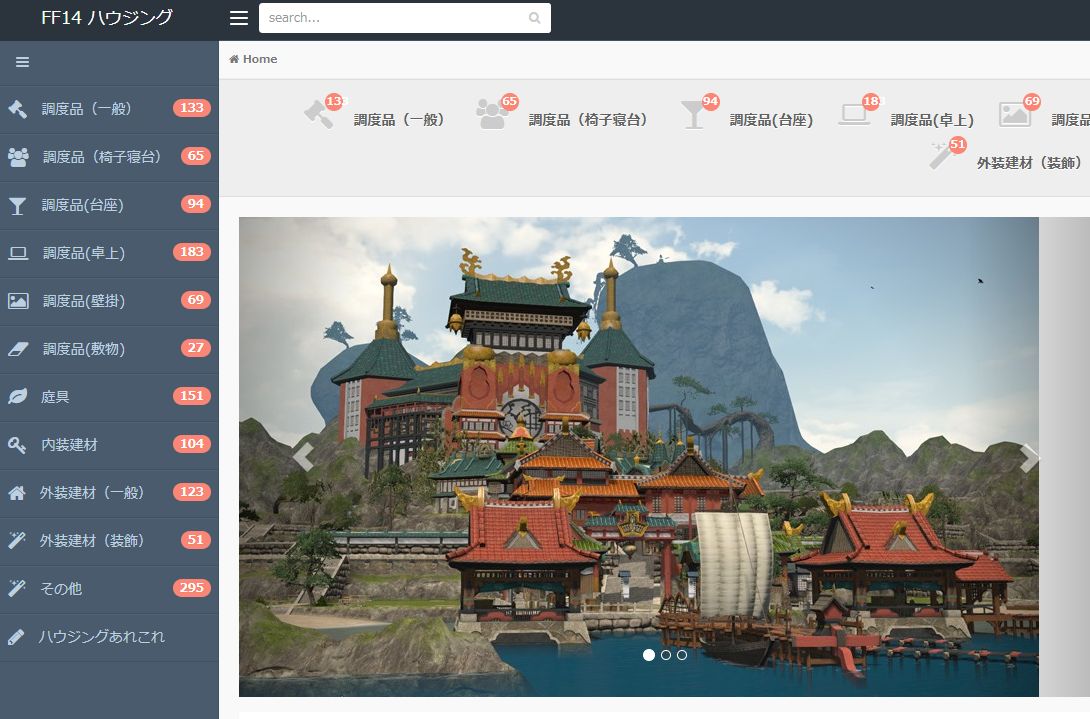Select the first carousel indicator dot

coord(649,655)
